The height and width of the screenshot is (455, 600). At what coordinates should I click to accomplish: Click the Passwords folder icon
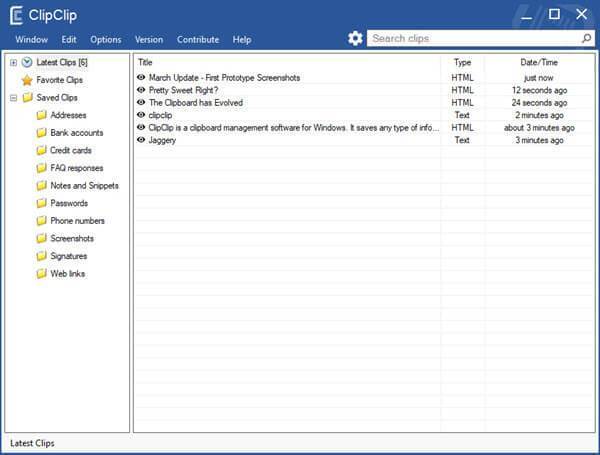pos(41,203)
